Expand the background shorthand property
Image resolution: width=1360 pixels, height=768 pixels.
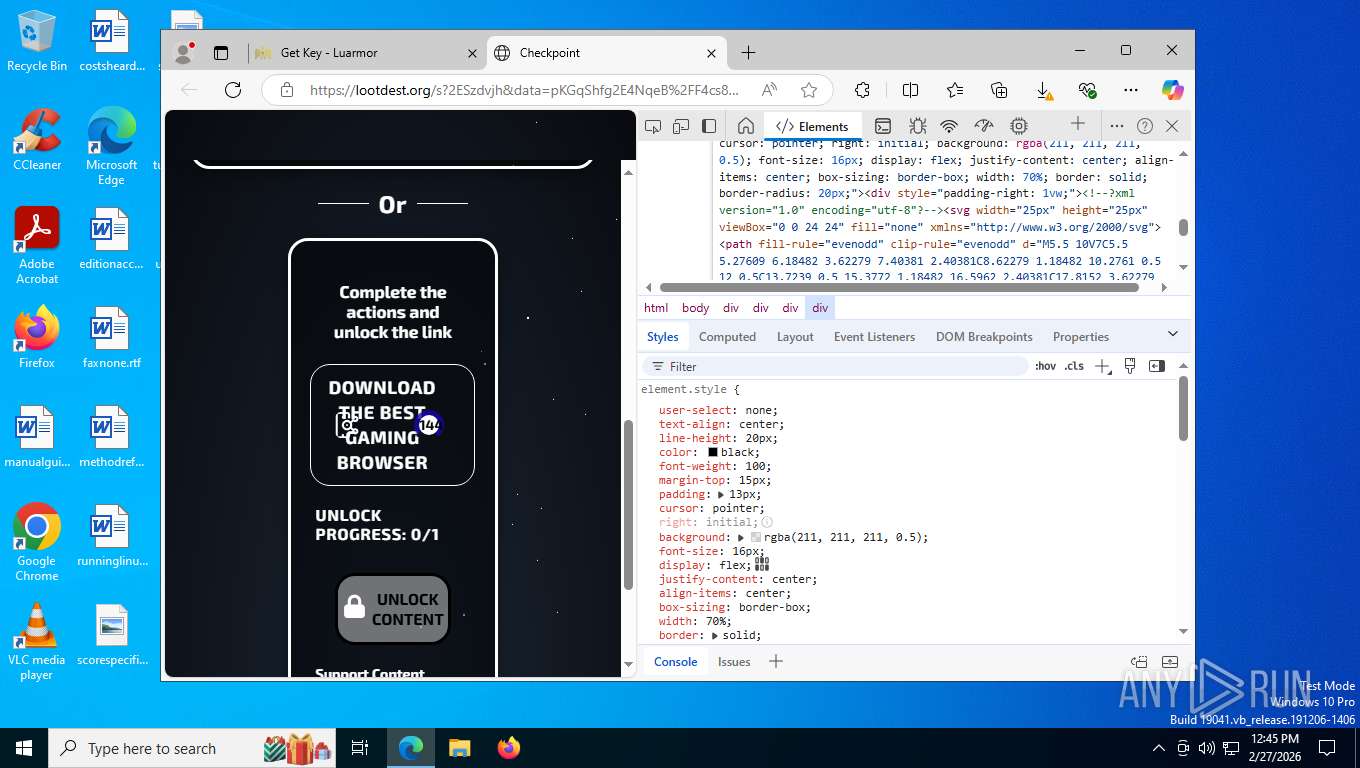pyautogui.click(x=742, y=537)
